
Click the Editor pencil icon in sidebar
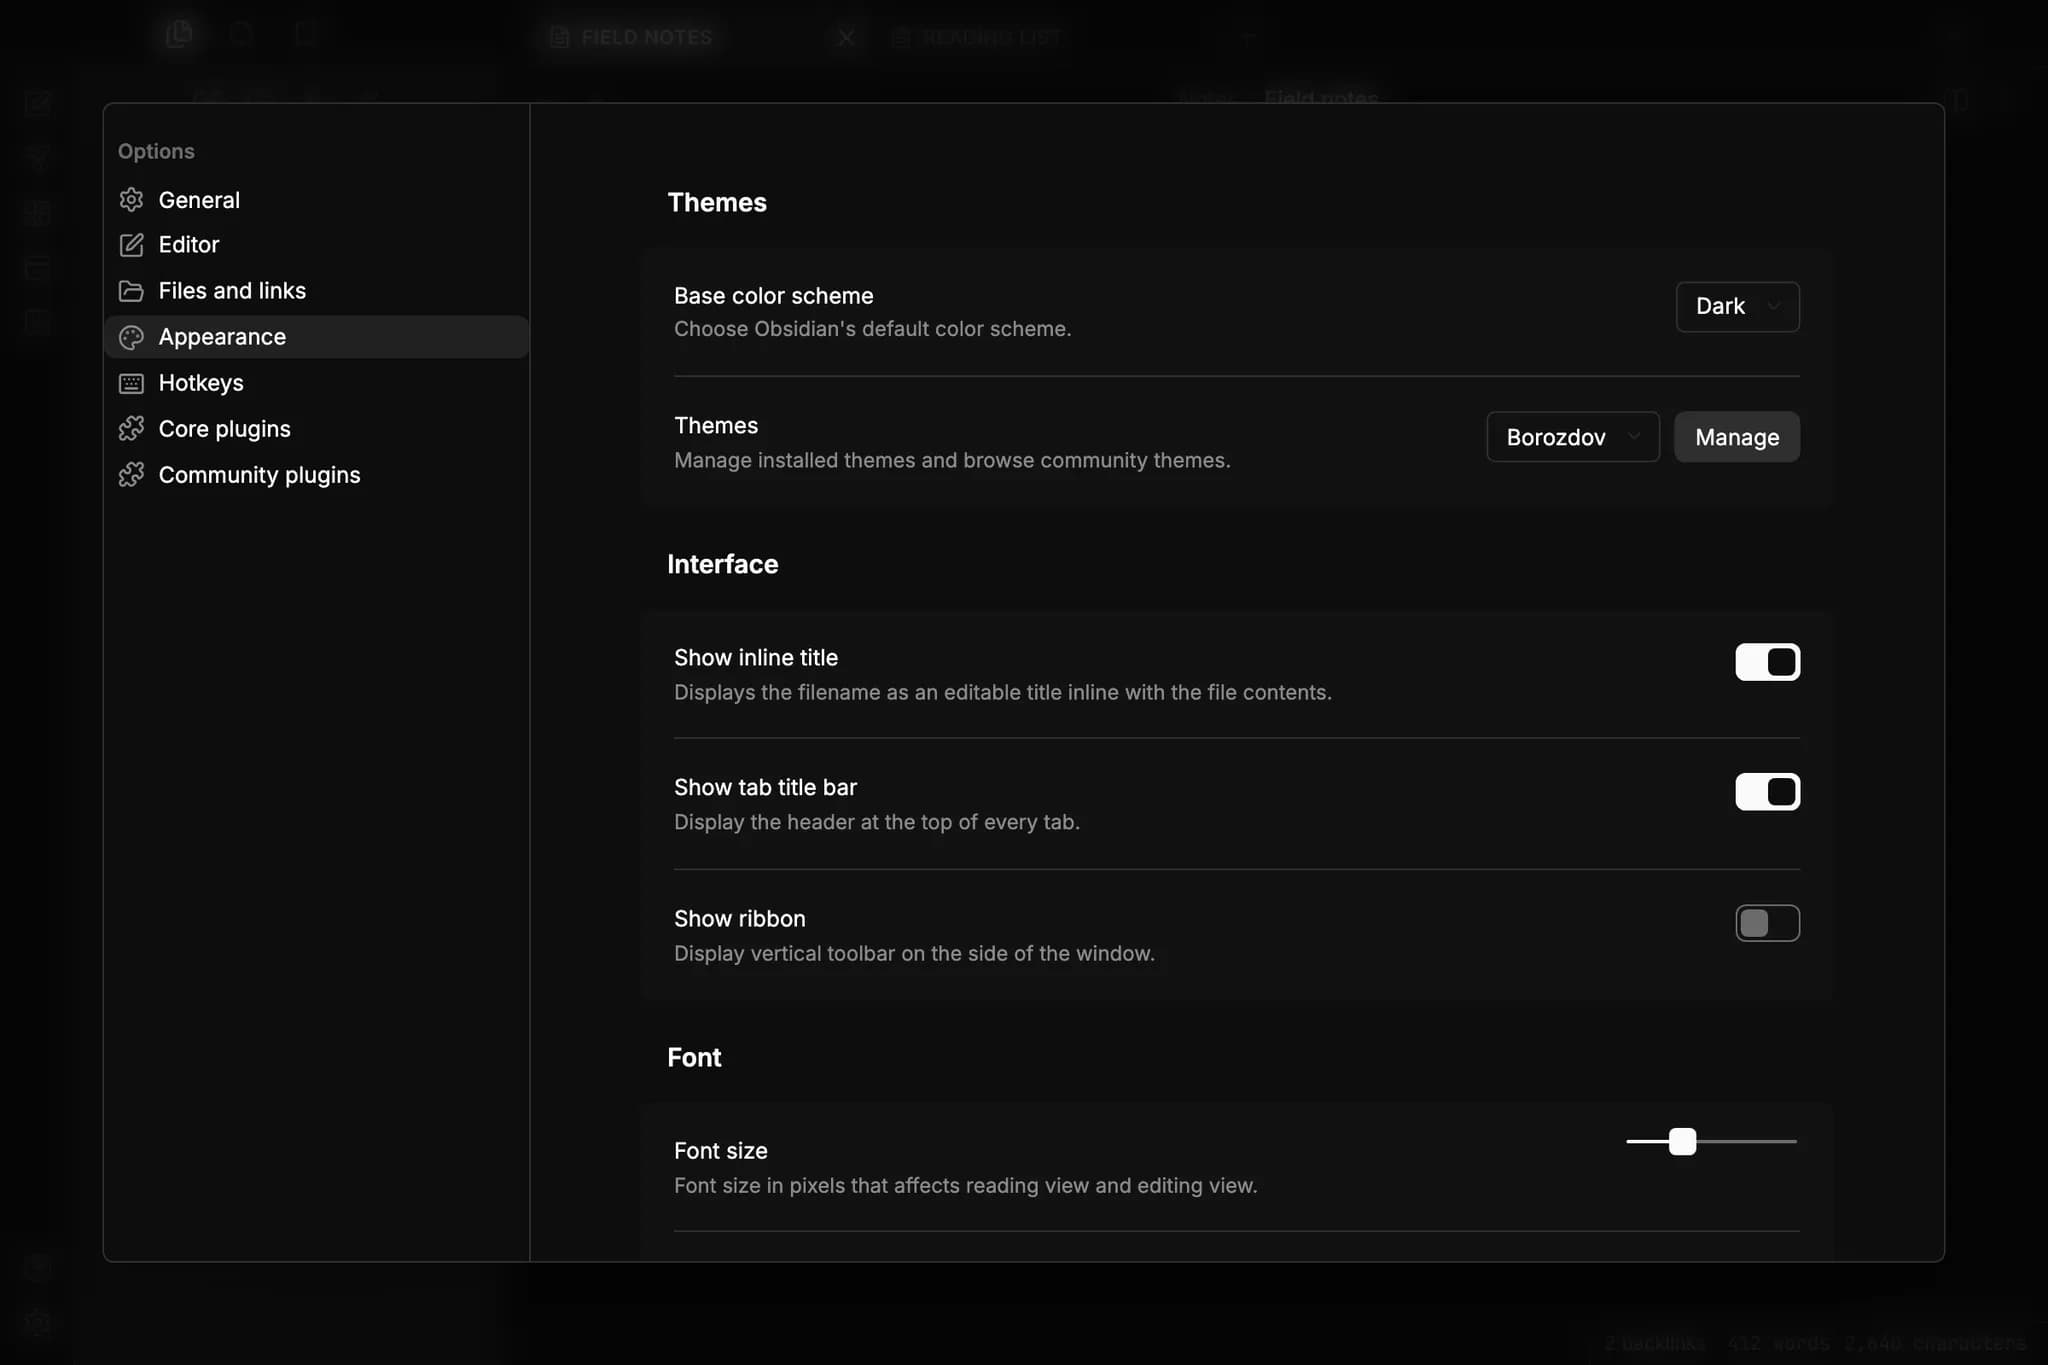pos(131,245)
